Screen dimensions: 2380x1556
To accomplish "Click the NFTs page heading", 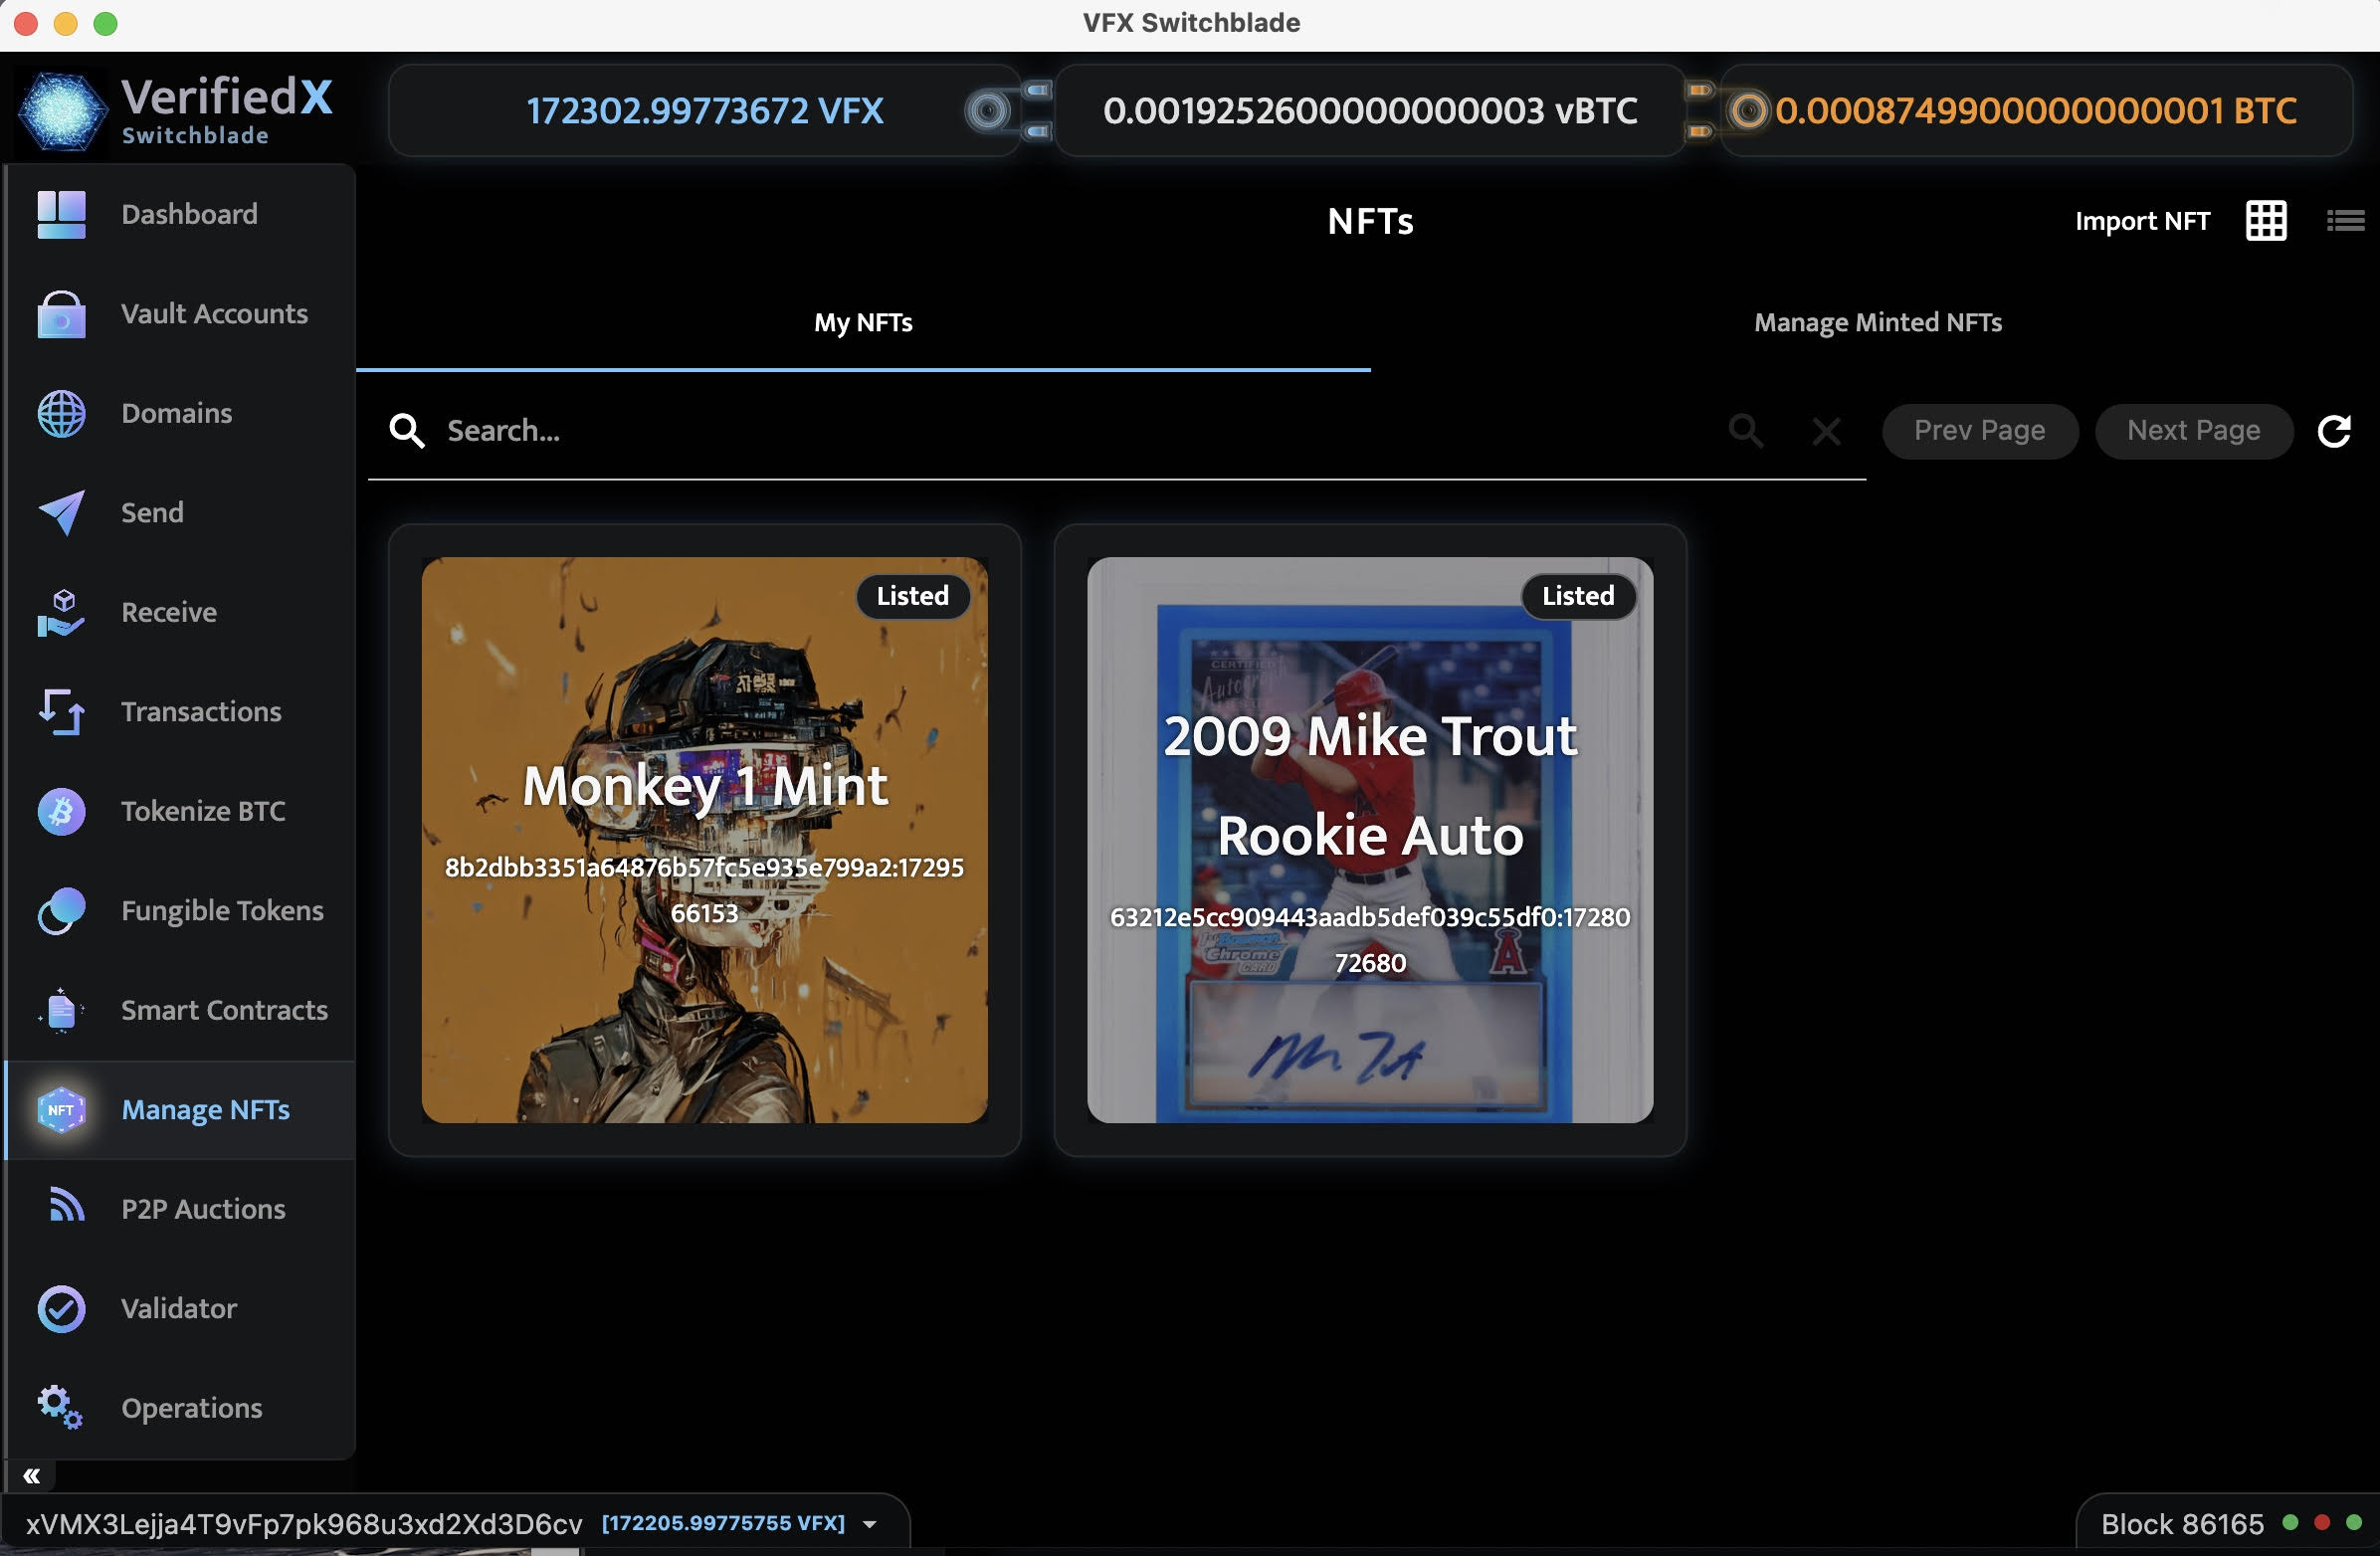I will coord(1370,221).
